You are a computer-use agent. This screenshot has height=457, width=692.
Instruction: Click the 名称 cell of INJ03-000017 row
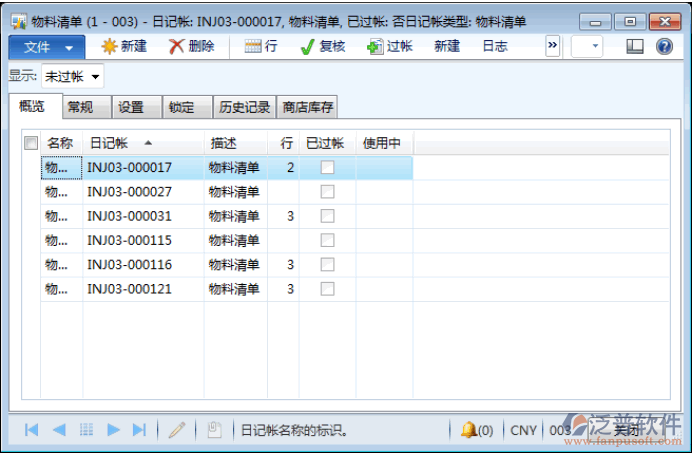click(x=61, y=168)
